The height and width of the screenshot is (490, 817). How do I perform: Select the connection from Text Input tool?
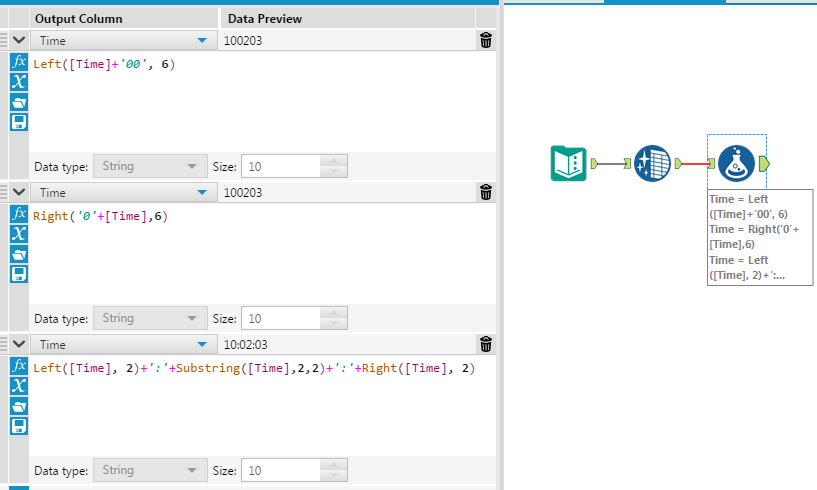(x=611, y=164)
